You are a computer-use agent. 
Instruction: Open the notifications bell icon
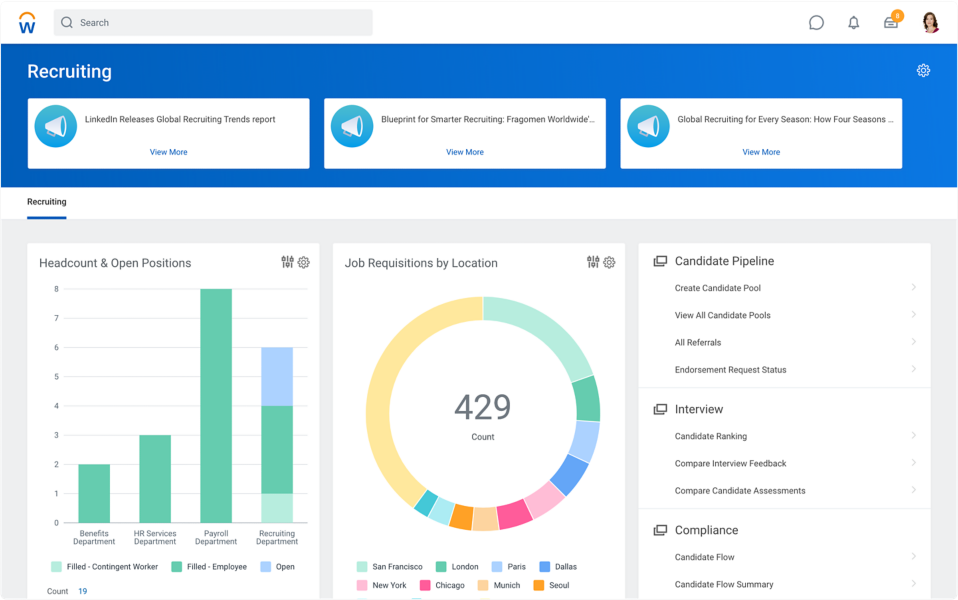[x=853, y=23]
